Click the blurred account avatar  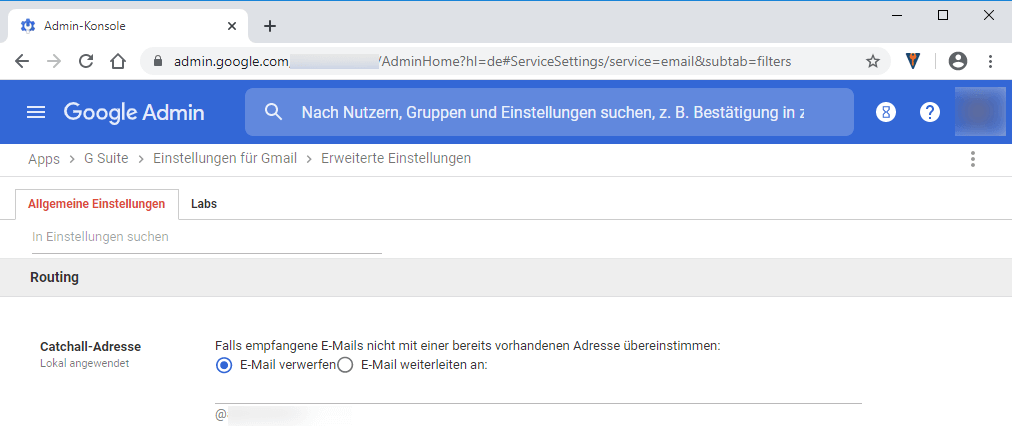click(980, 112)
